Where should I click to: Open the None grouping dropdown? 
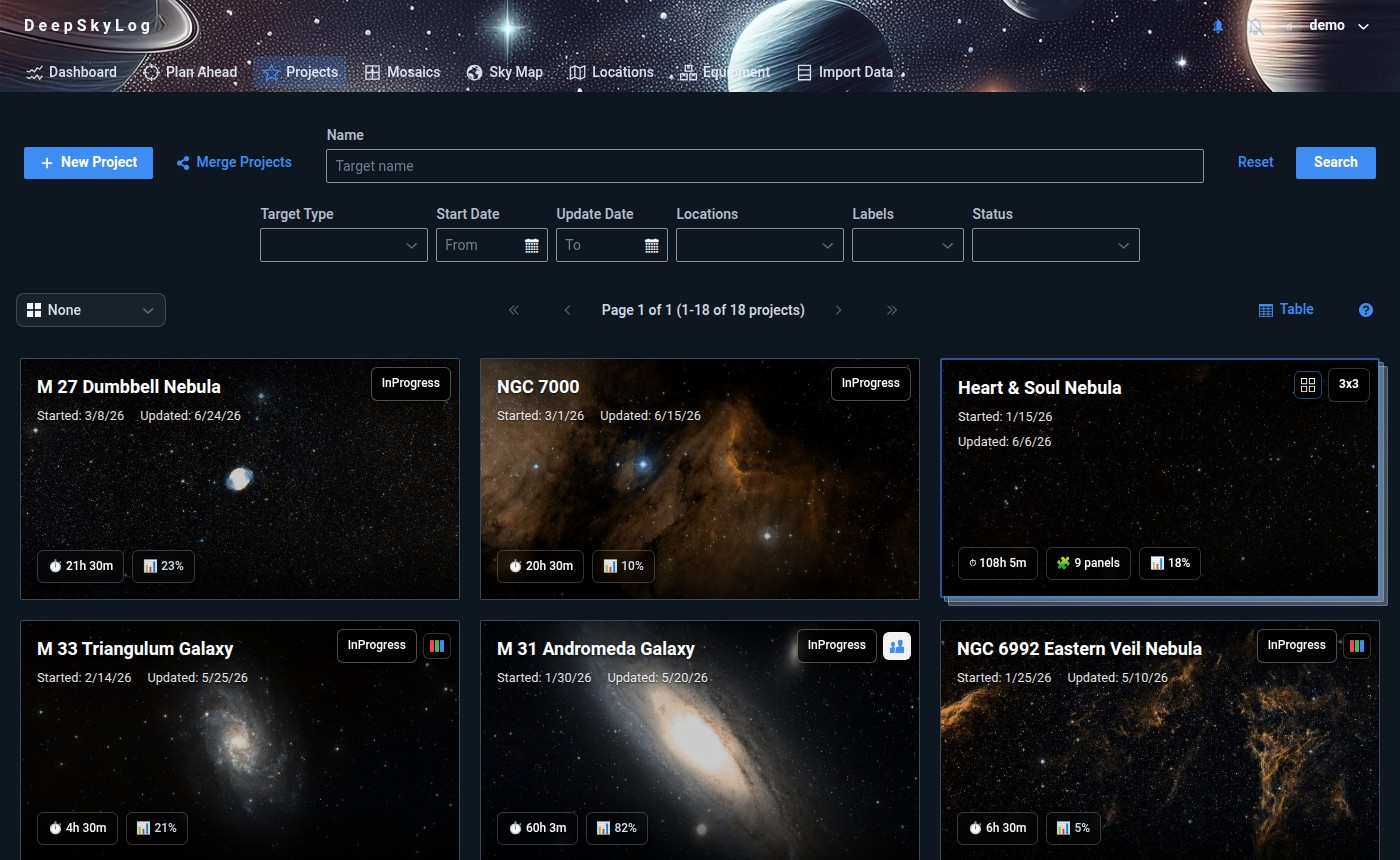[91, 310]
